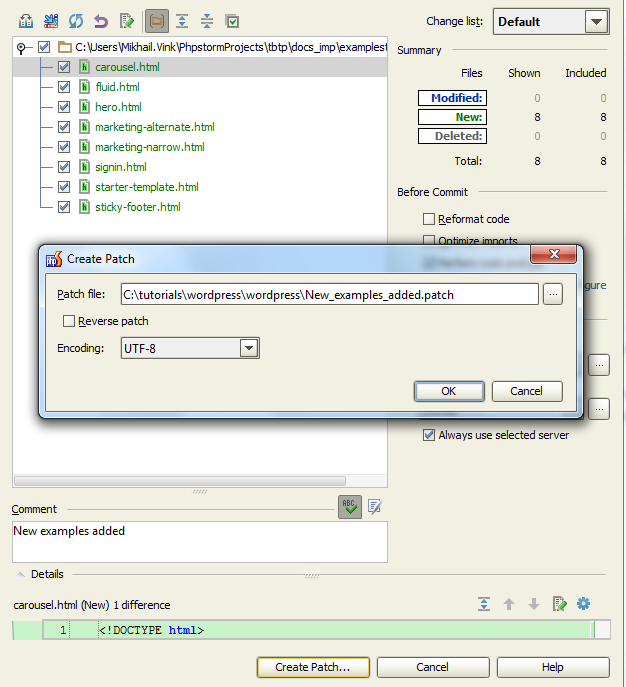Toggle the group by directory icon
Screen dimensions: 626x687
[x=156, y=21]
